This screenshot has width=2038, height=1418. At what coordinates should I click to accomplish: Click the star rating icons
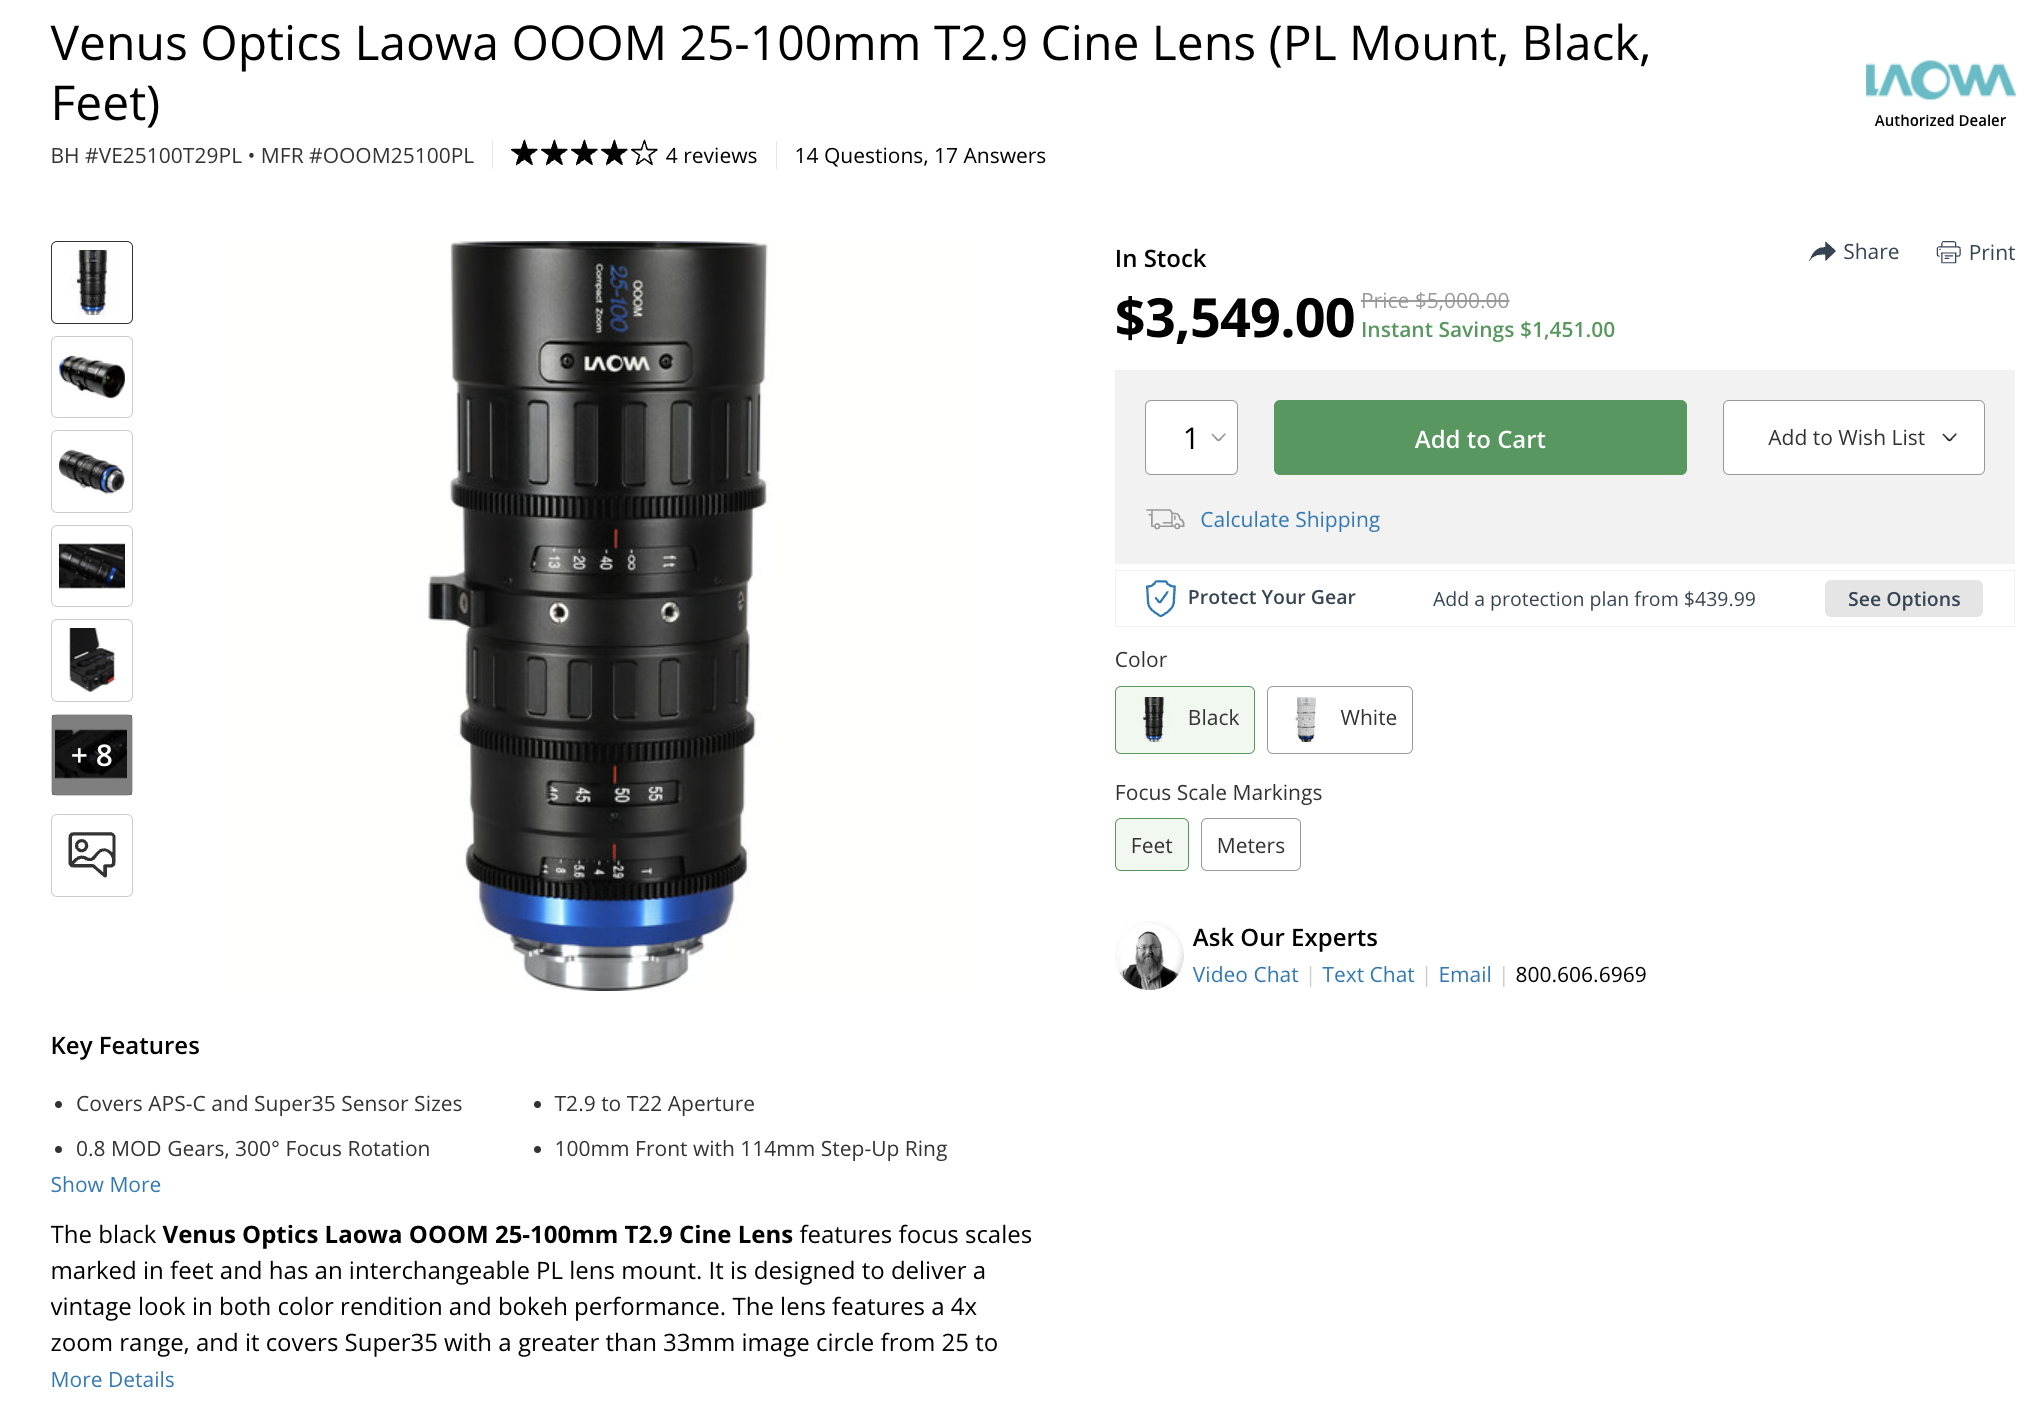(584, 154)
